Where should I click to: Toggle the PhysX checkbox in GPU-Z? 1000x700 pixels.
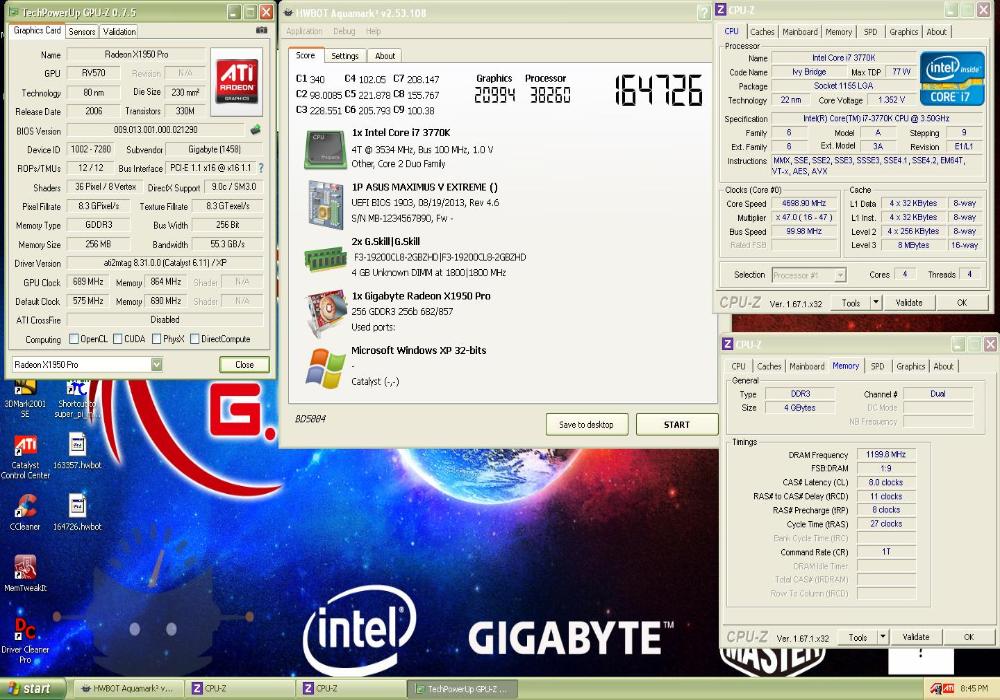click(x=156, y=339)
